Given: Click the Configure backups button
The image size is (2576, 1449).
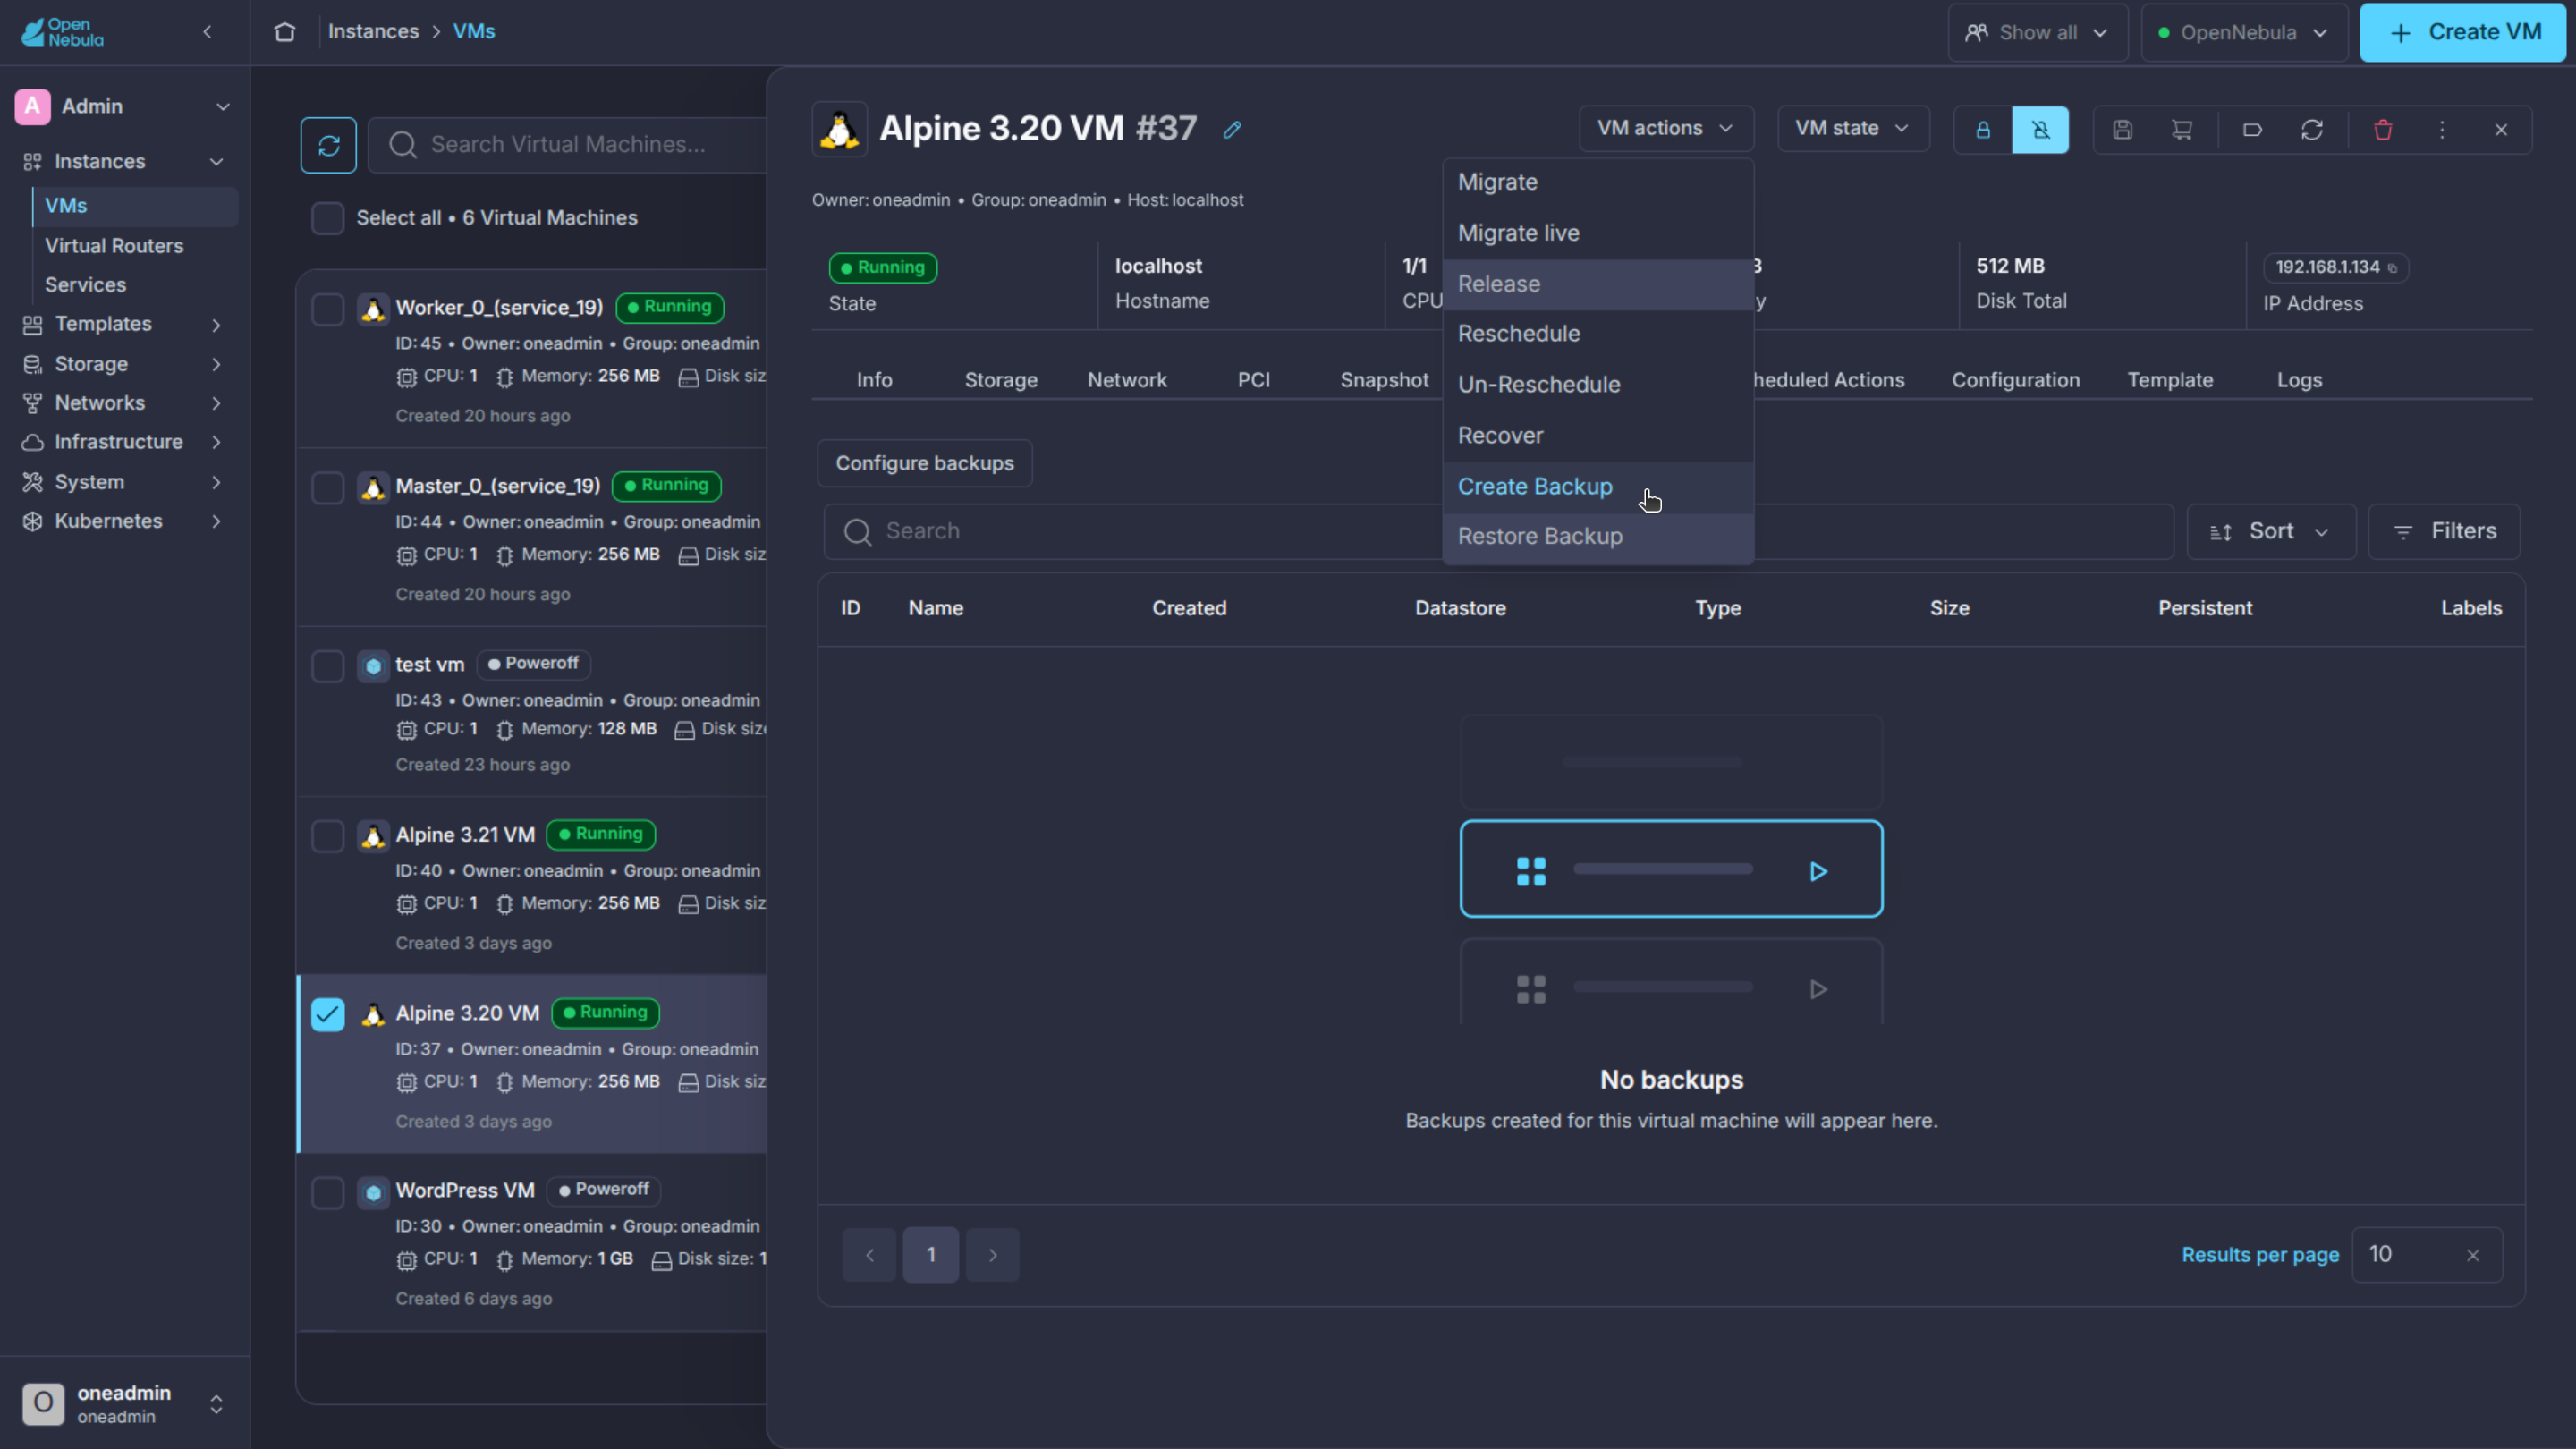Looking at the screenshot, I should pyautogui.click(x=924, y=463).
